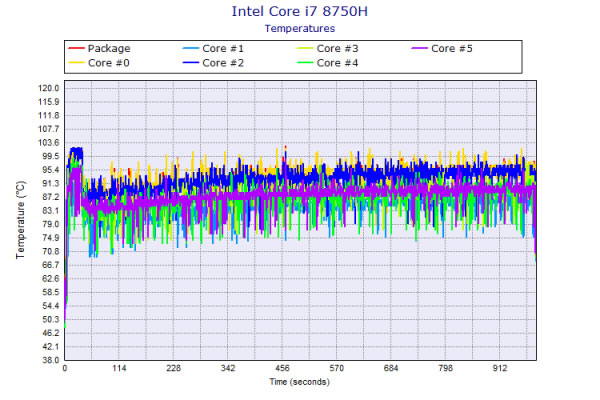
Task: Click the 912 x-axis tick label
Action: (x=500, y=368)
